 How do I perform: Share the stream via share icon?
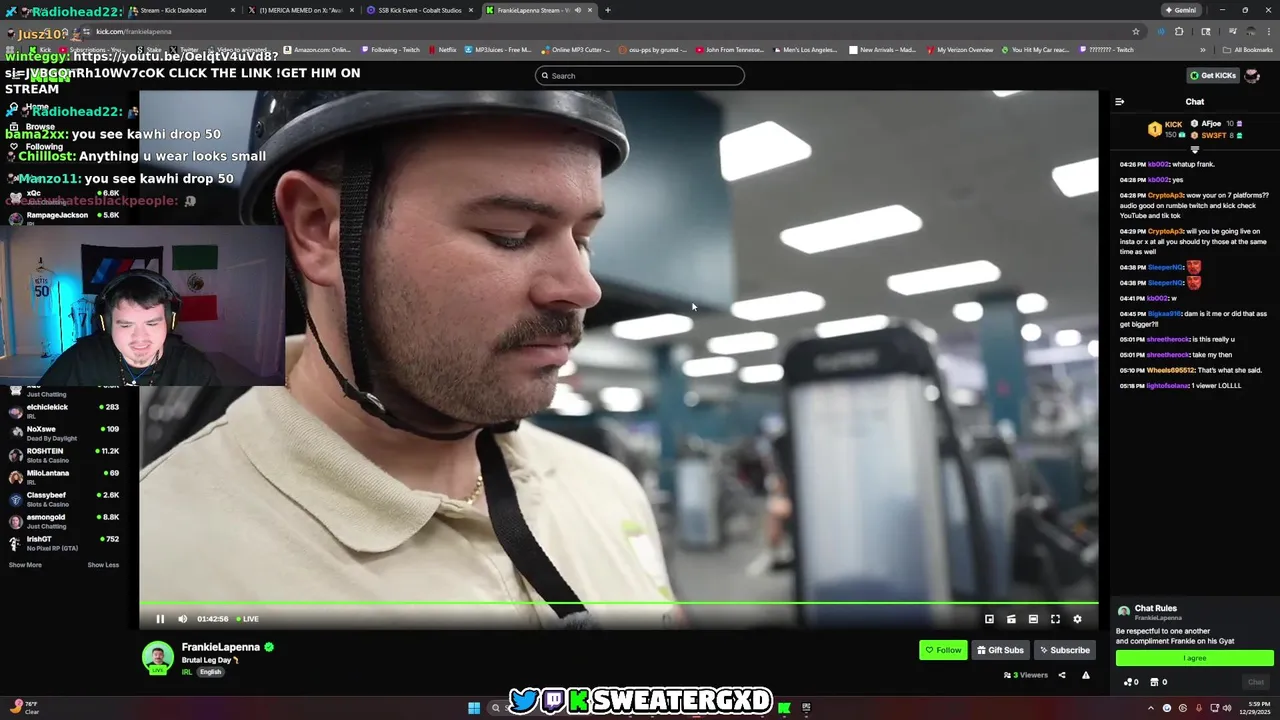[x=1062, y=675]
